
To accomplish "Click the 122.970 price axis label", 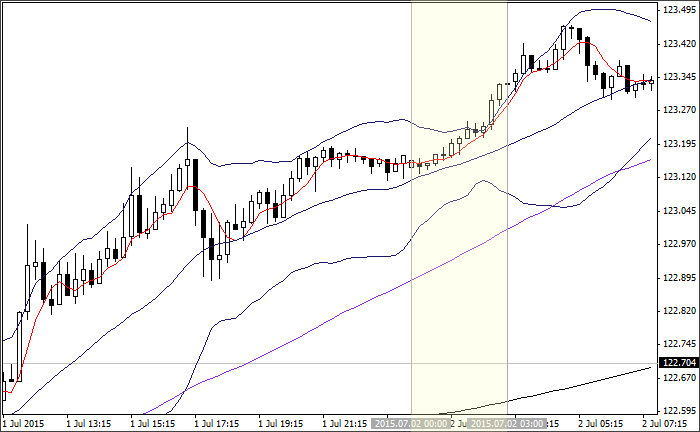I will pos(679,244).
